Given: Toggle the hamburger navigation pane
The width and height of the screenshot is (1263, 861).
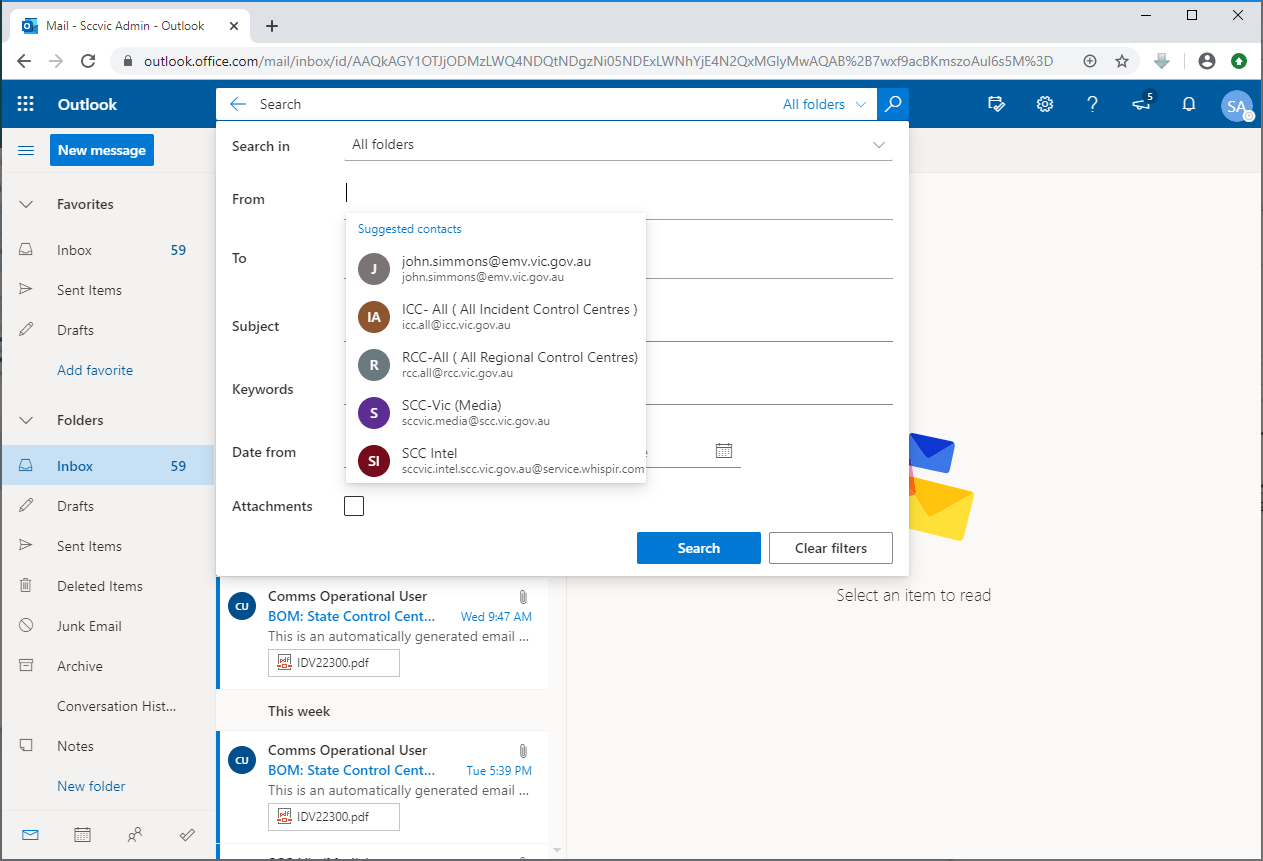Looking at the screenshot, I should [27, 150].
